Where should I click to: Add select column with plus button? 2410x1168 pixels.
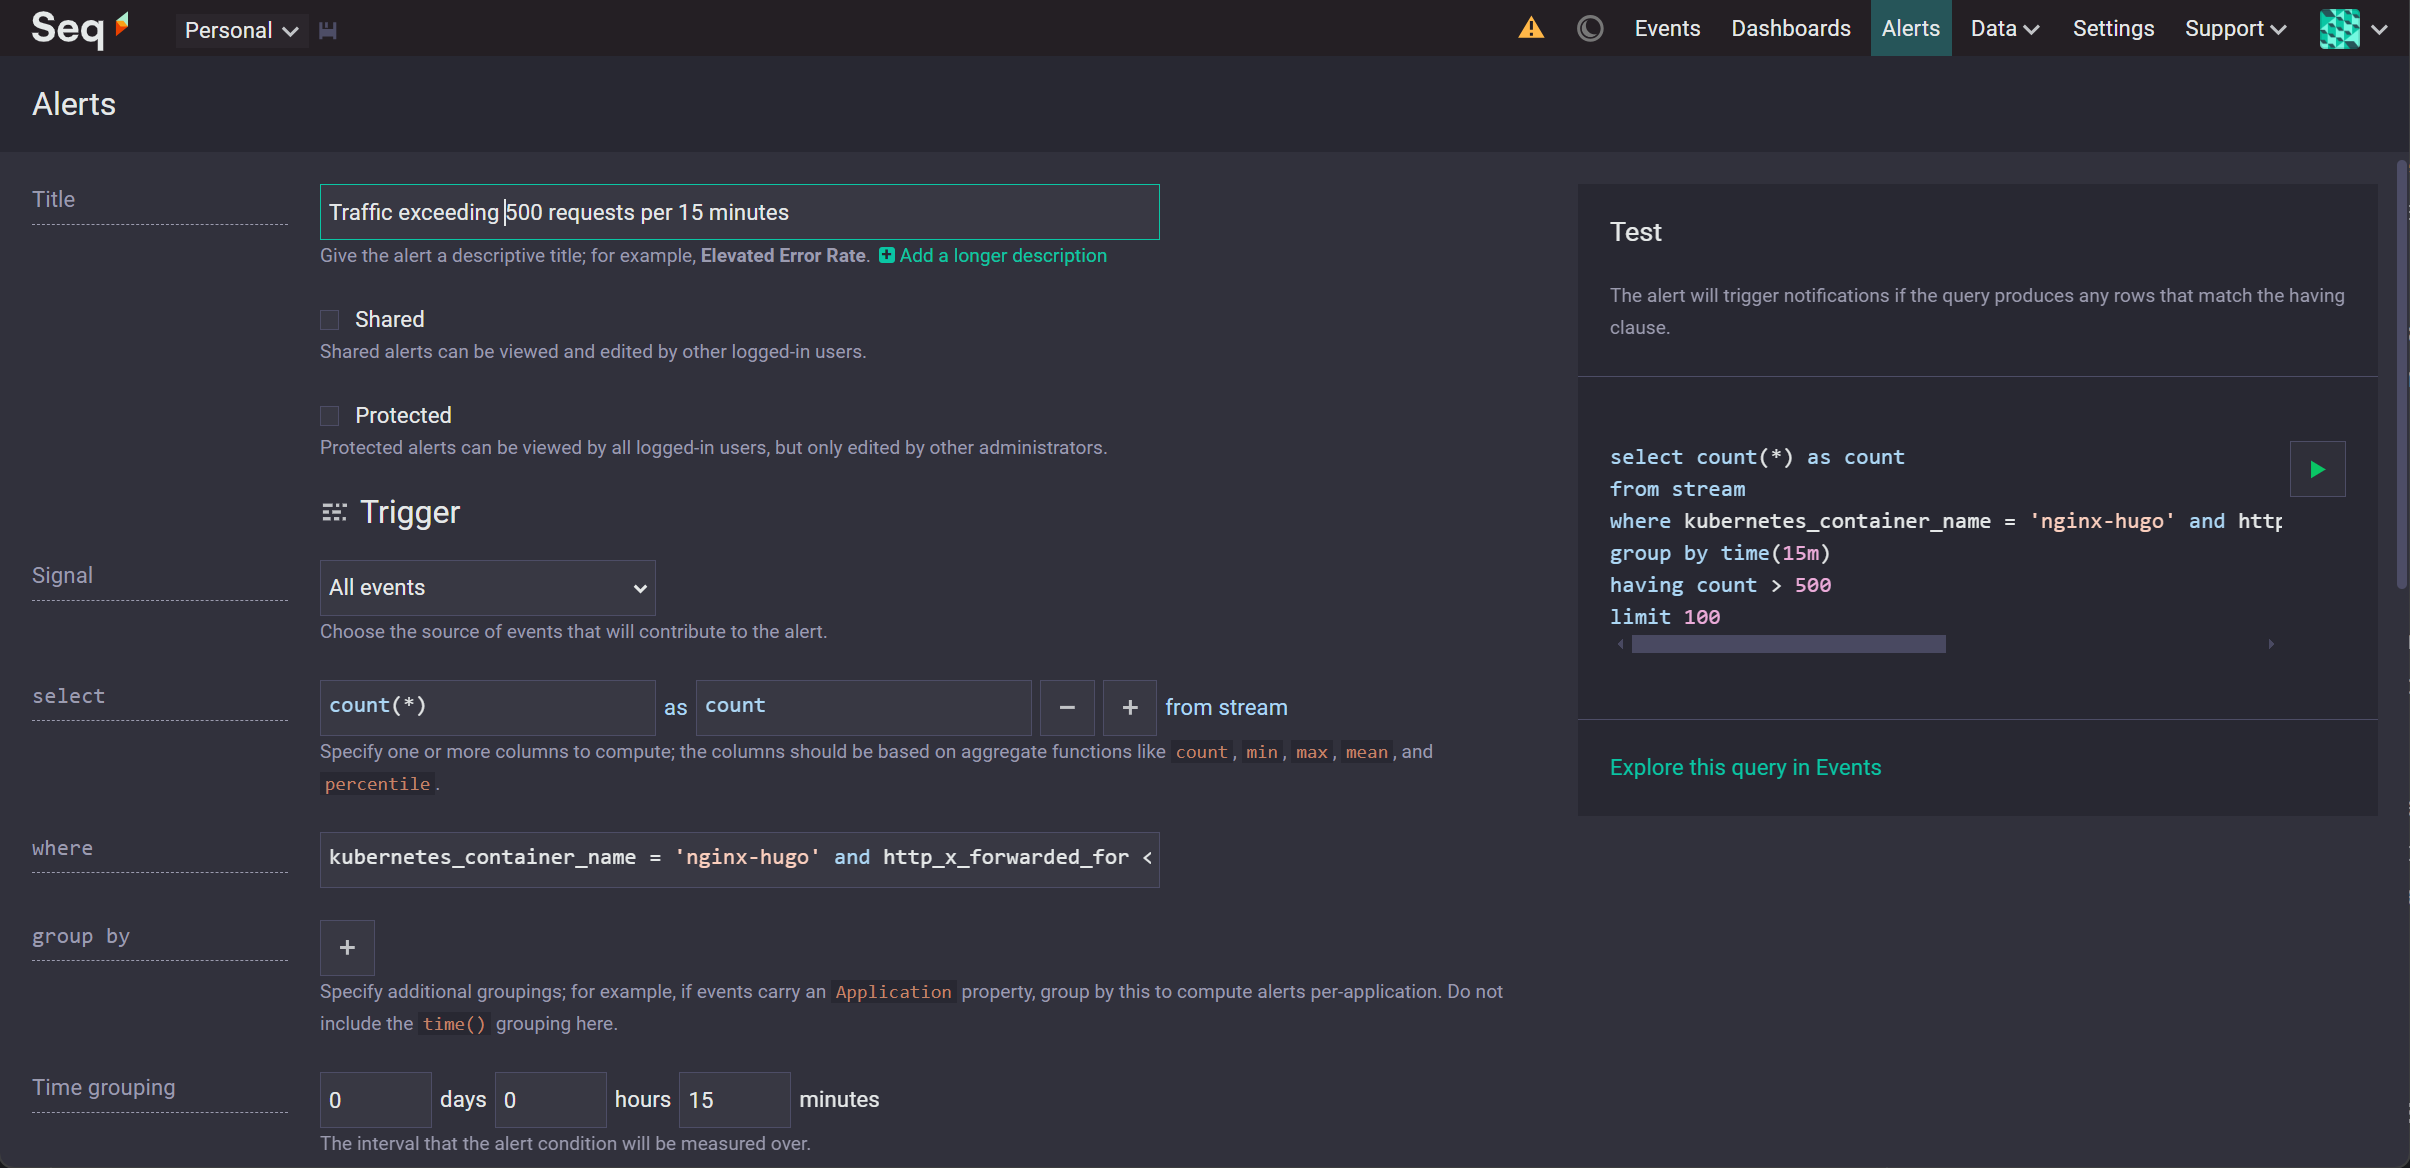click(x=1130, y=708)
